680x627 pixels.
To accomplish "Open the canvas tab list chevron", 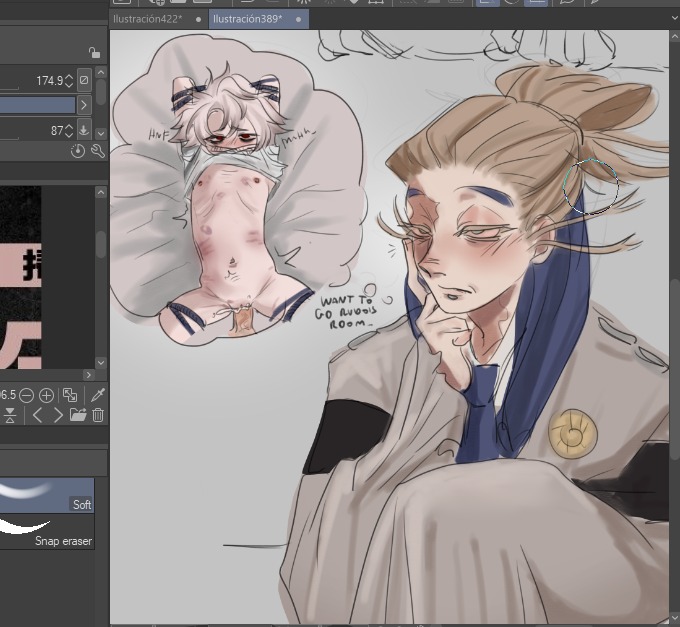I will click(x=674, y=18).
